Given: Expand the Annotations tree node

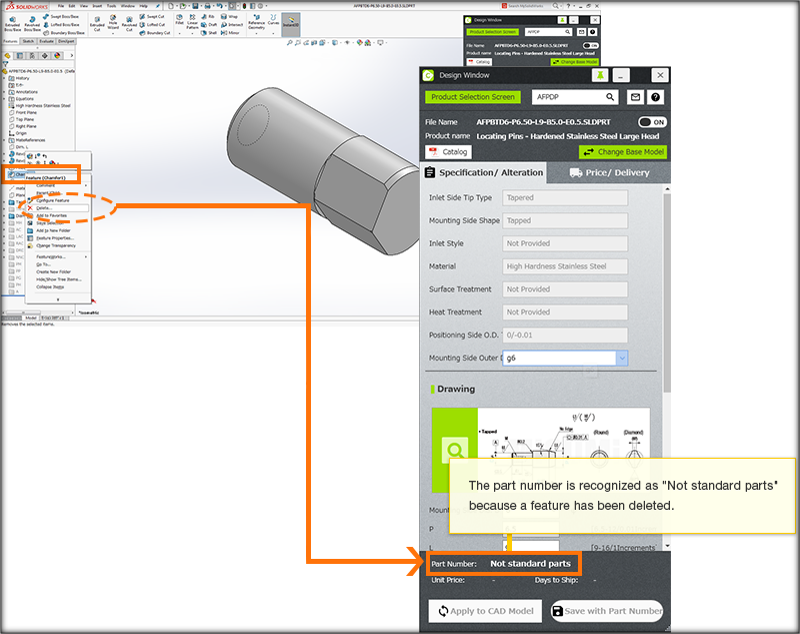Looking at the screenshot, I should [x=5, y=91].
